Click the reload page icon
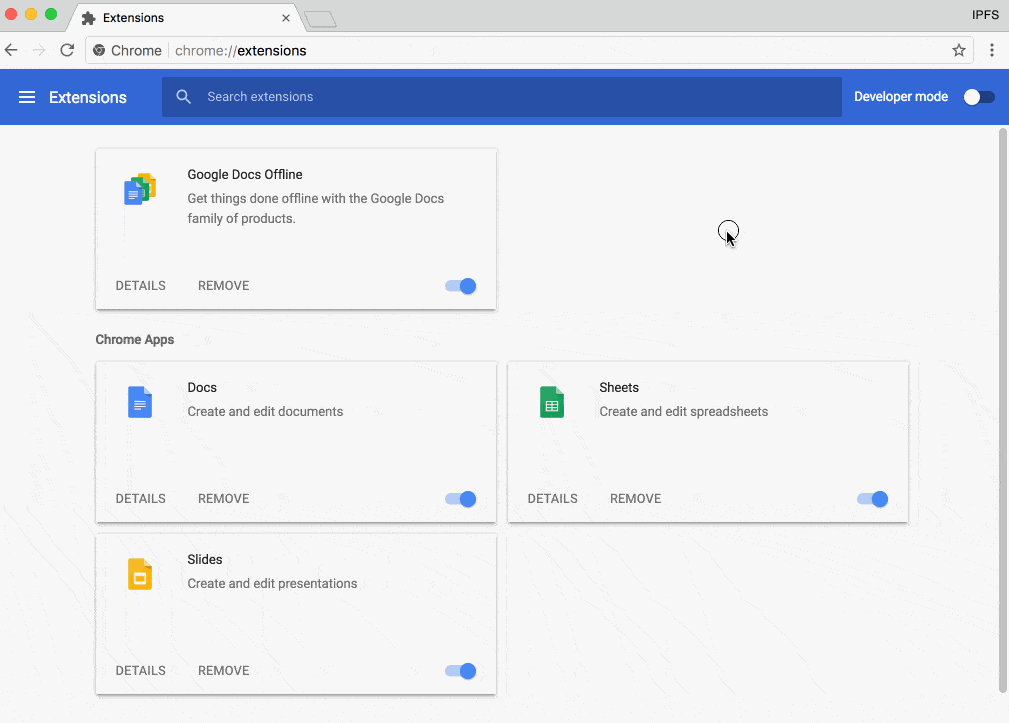 [67, 50]
